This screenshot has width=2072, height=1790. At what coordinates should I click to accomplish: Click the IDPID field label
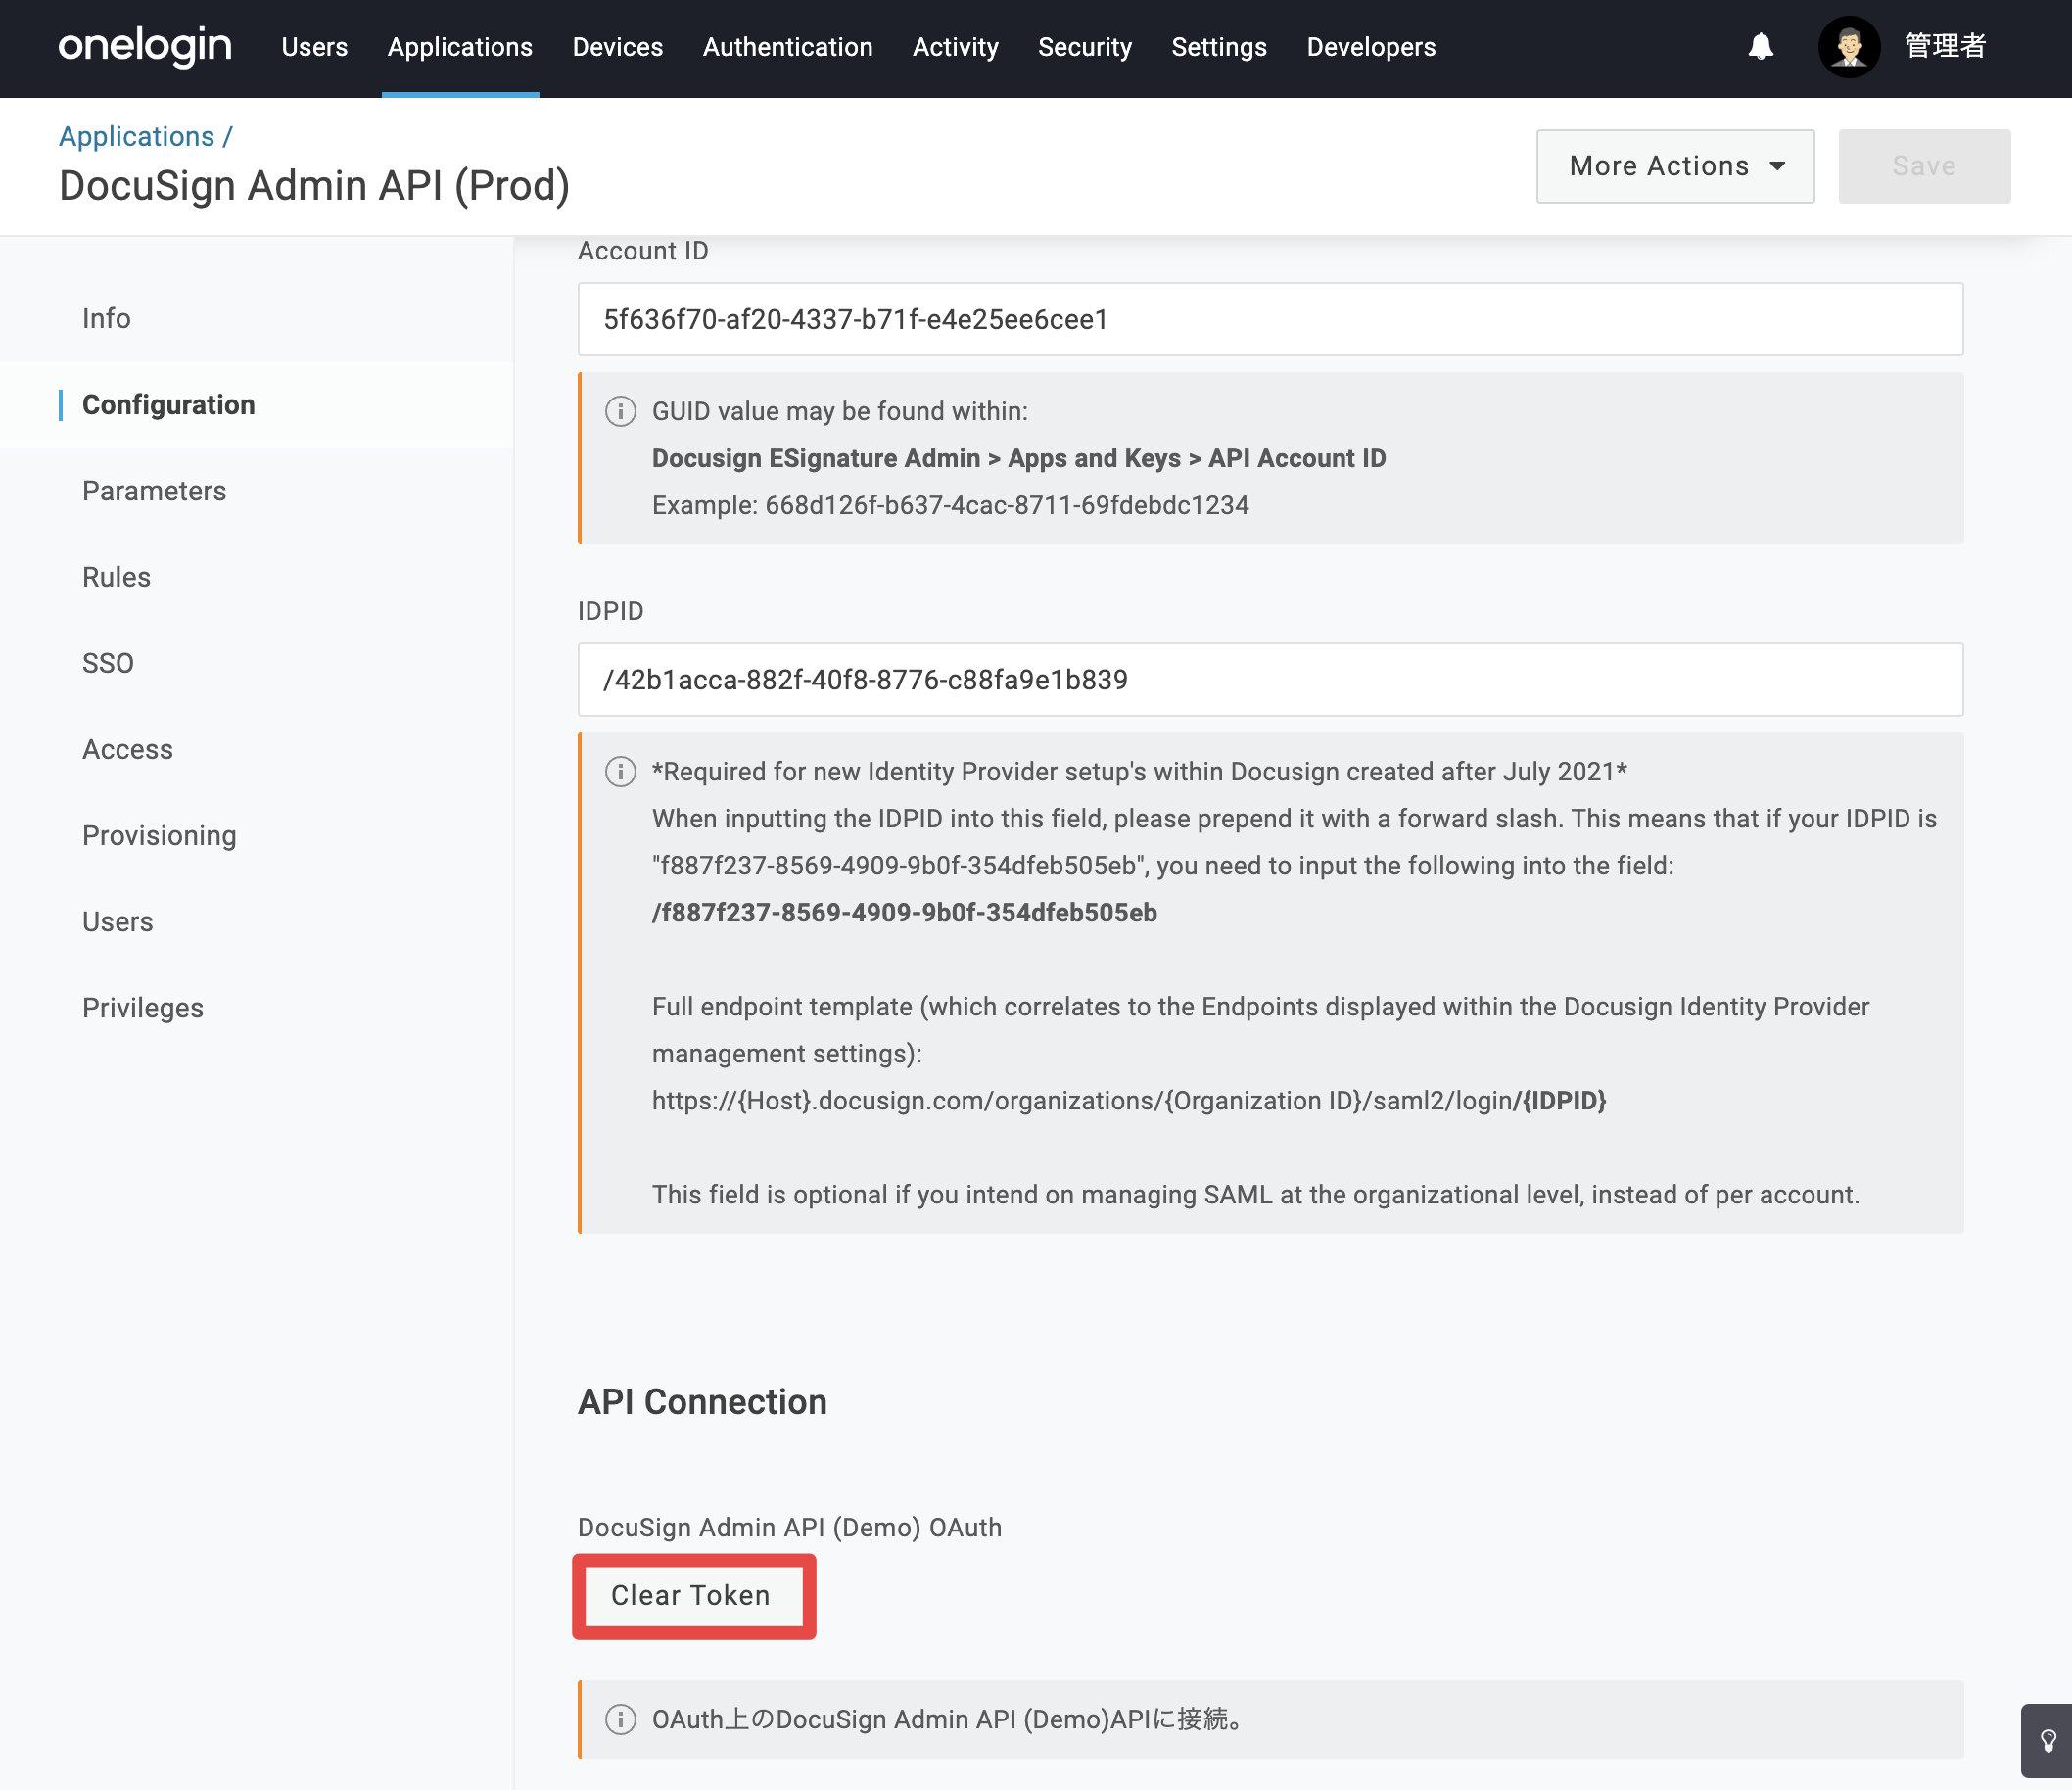(x=610, y=611)
